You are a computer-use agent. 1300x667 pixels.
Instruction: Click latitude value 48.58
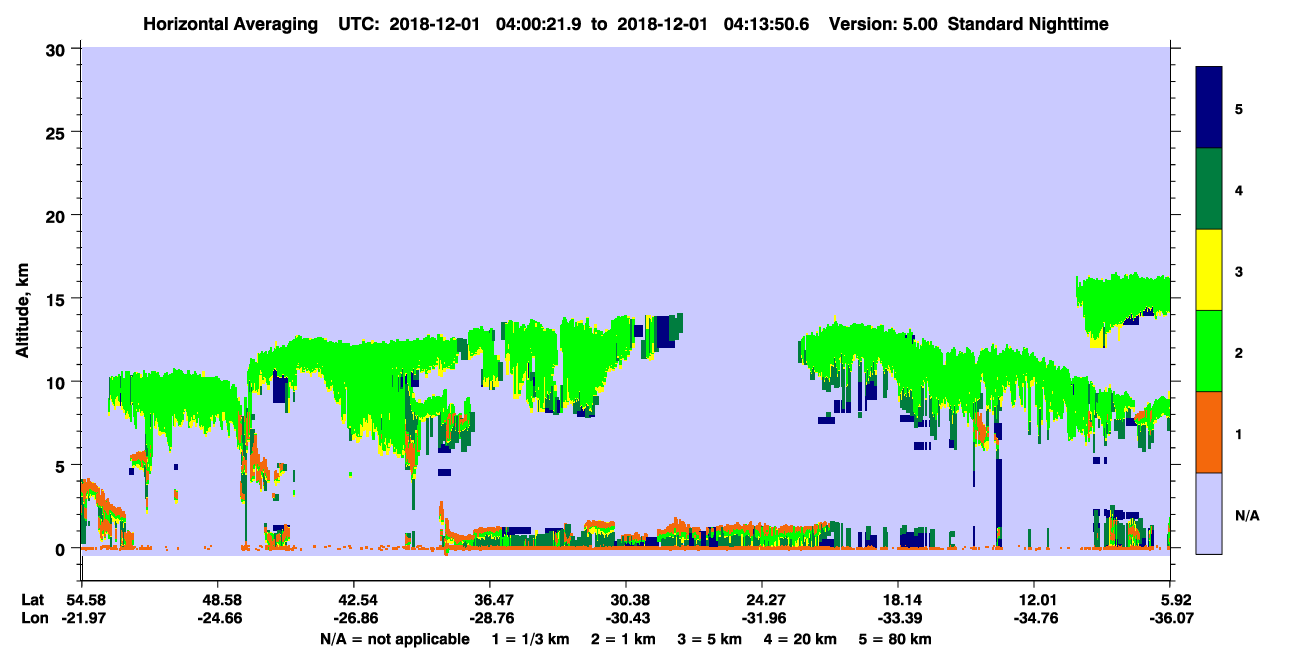[218, 600]
